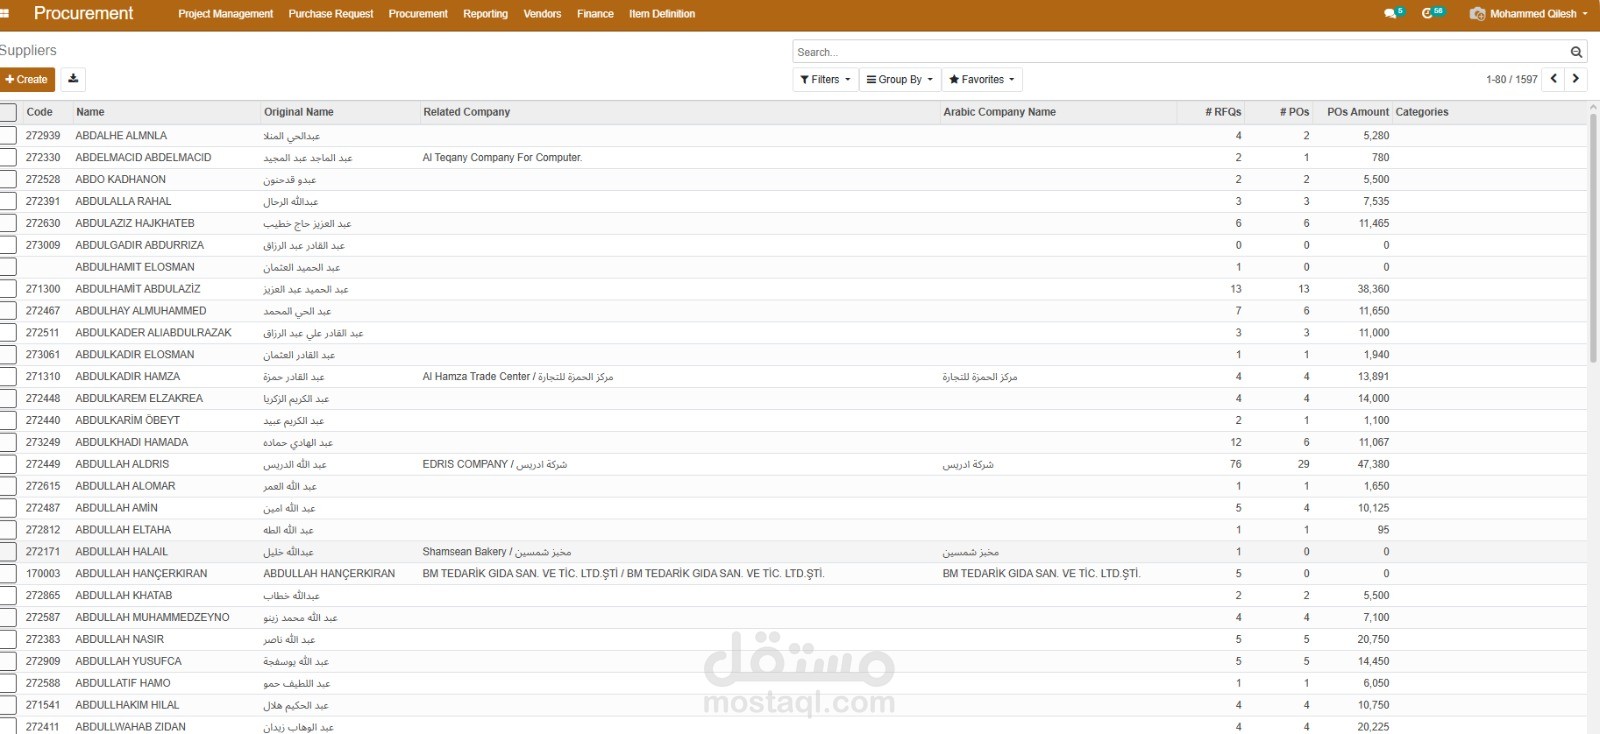Tick checkbox for ABDO KADHANON
The image size is (1600, 734).
[7, 180]
